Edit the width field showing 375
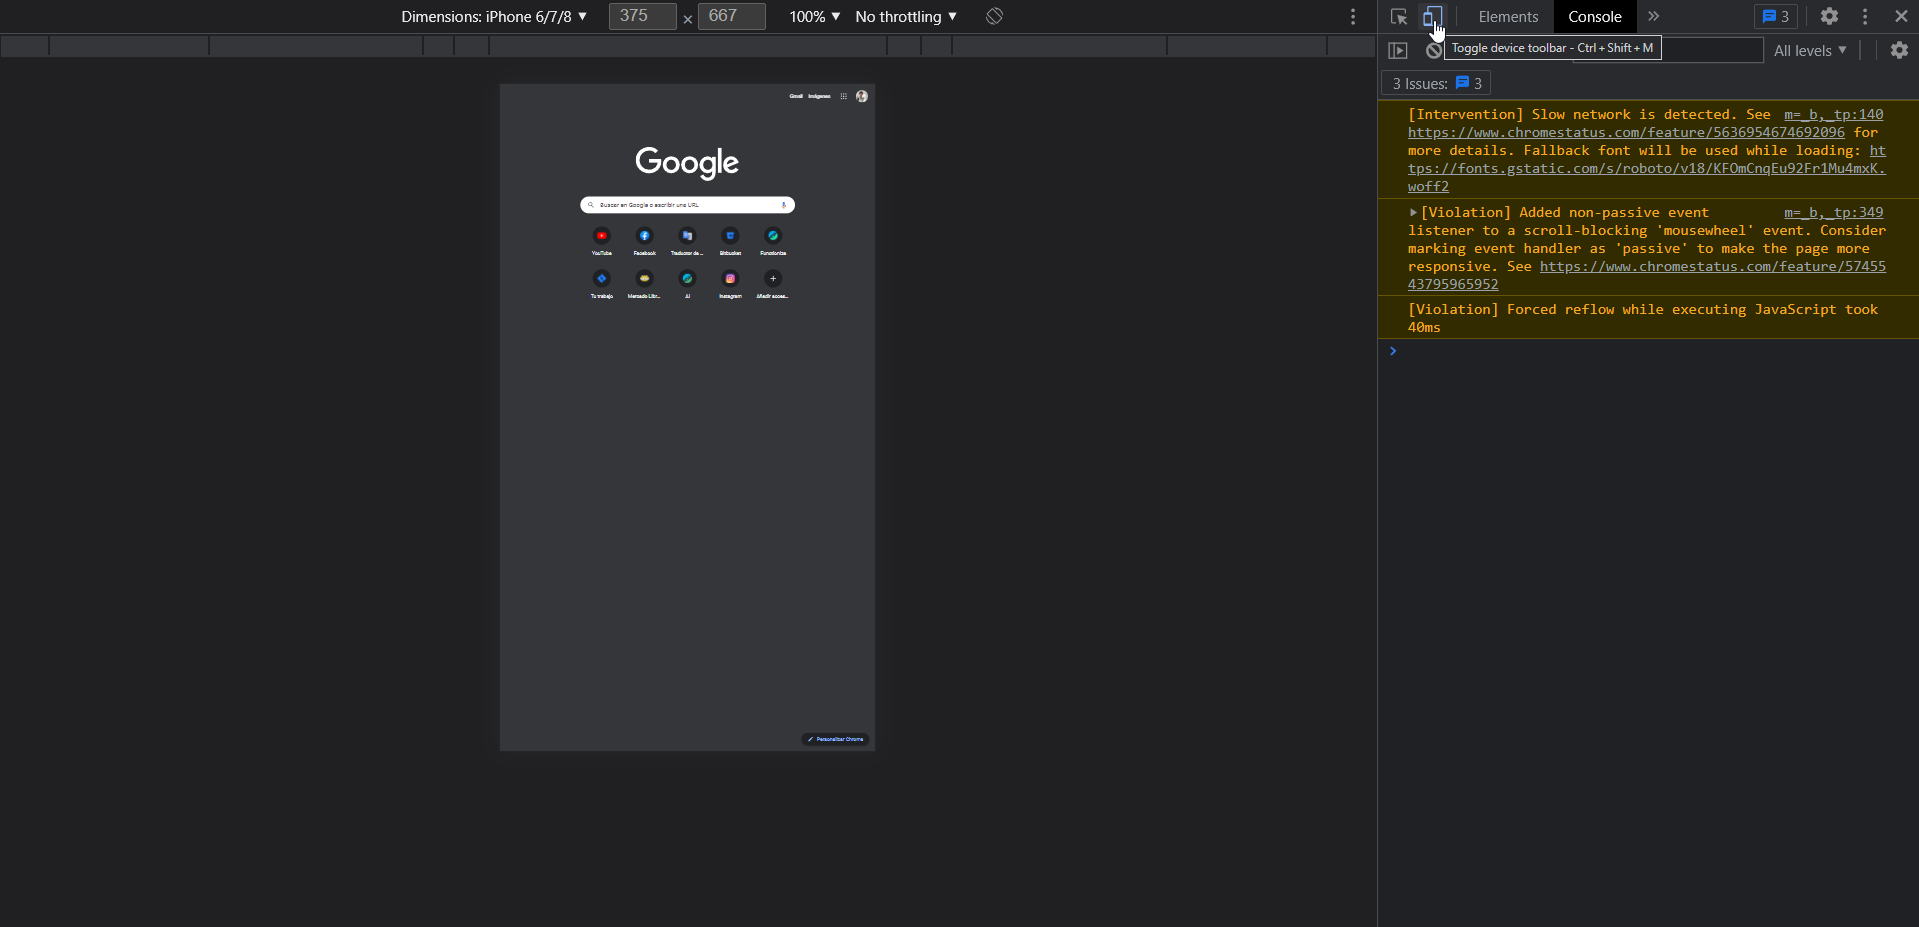 coord(642,16)
